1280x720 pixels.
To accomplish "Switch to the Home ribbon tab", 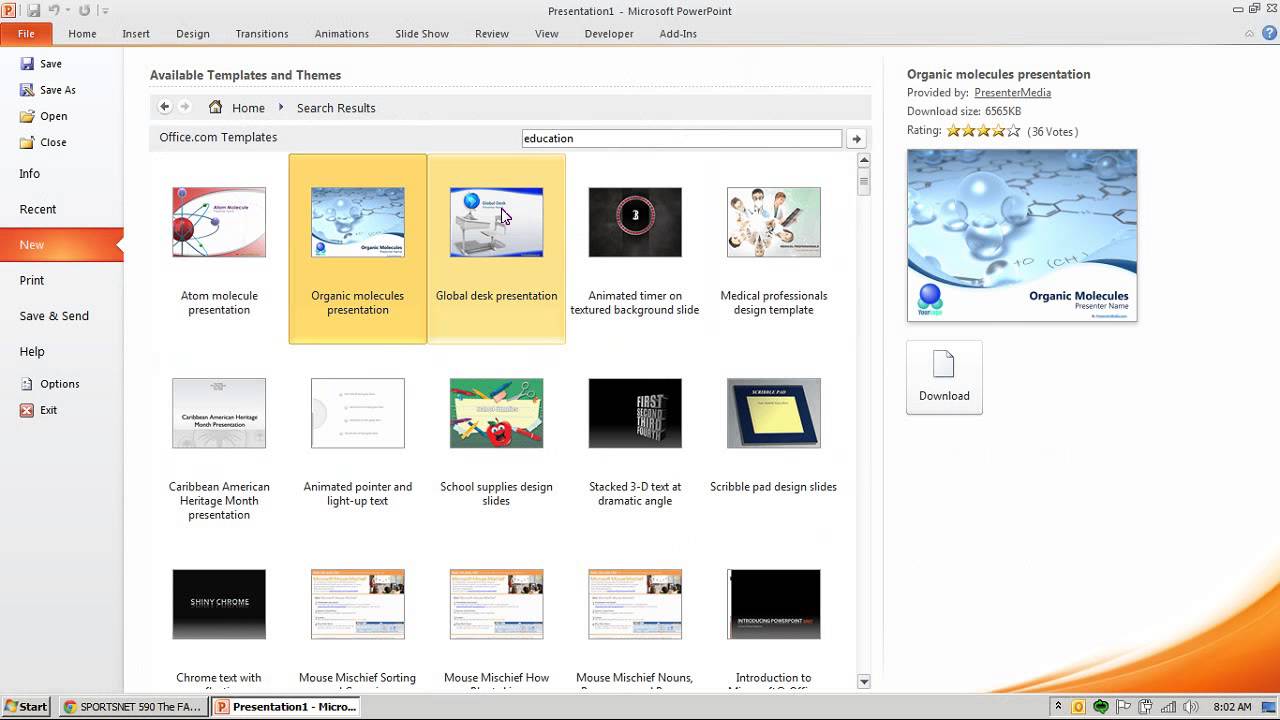I will [x=82, y=34].
